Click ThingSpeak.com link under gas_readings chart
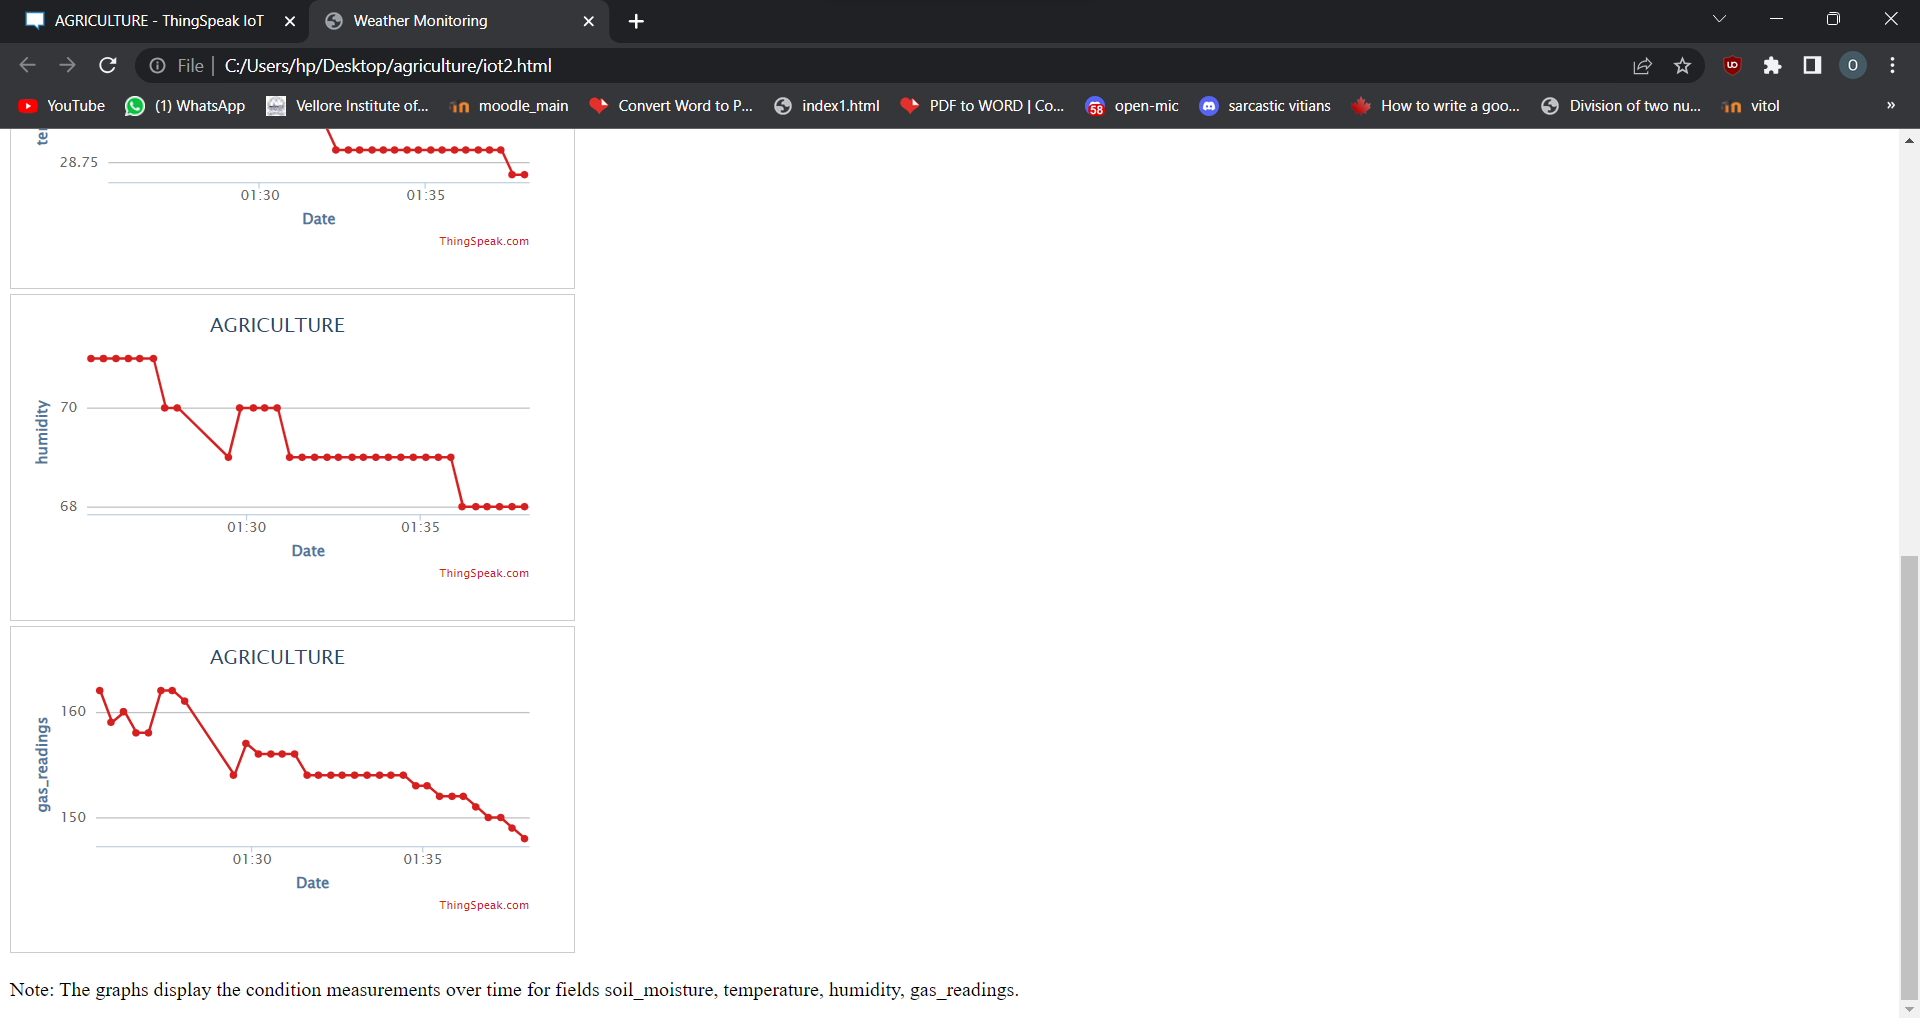The image size is (1920, 1018). [484, 905]
